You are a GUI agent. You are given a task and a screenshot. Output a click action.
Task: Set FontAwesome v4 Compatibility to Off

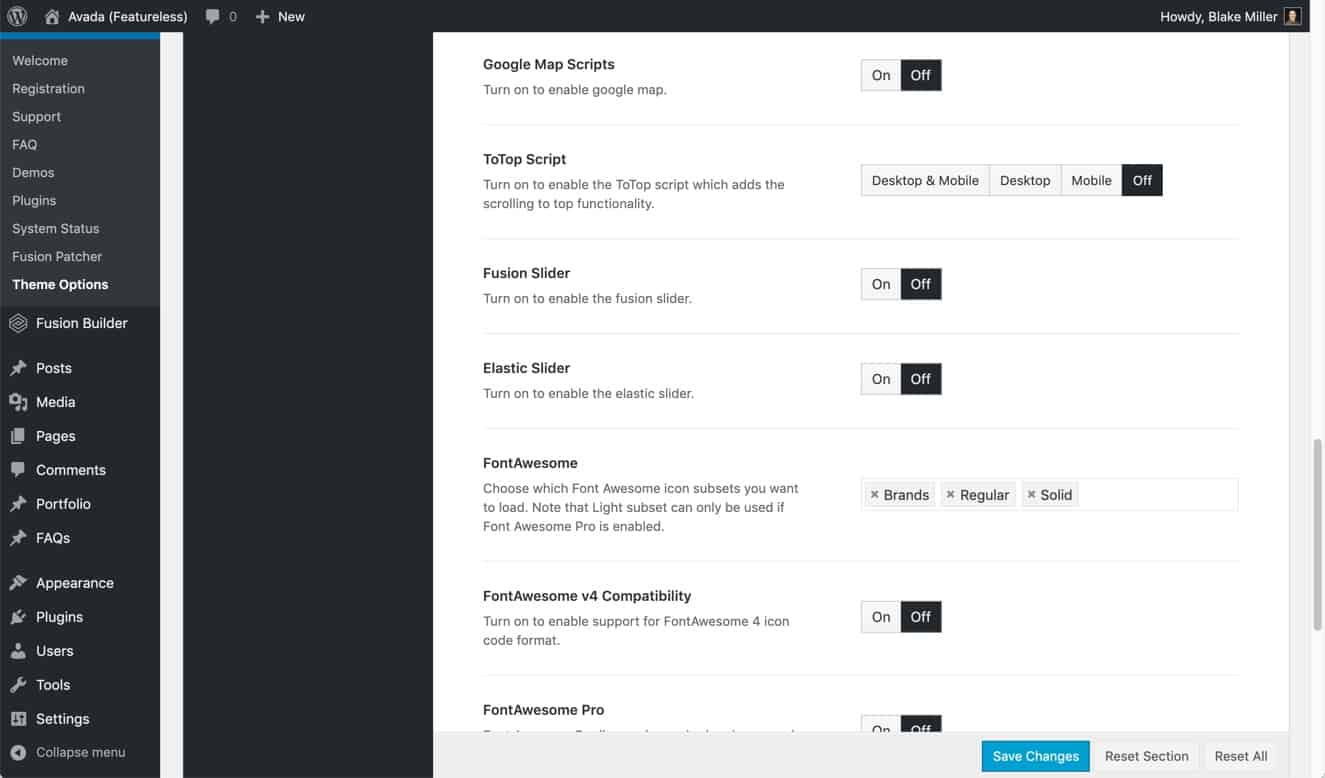pos(921,617)
